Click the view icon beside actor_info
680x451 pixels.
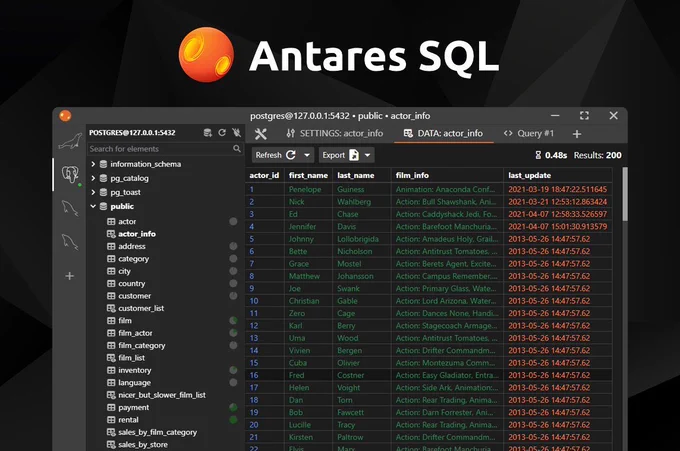click(111, 234)
